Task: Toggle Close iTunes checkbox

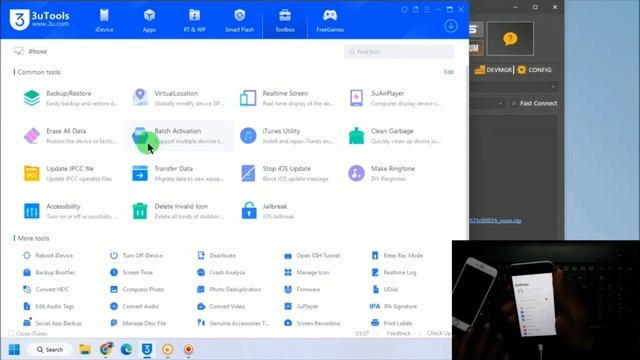Action: click(x=11, y=333)
